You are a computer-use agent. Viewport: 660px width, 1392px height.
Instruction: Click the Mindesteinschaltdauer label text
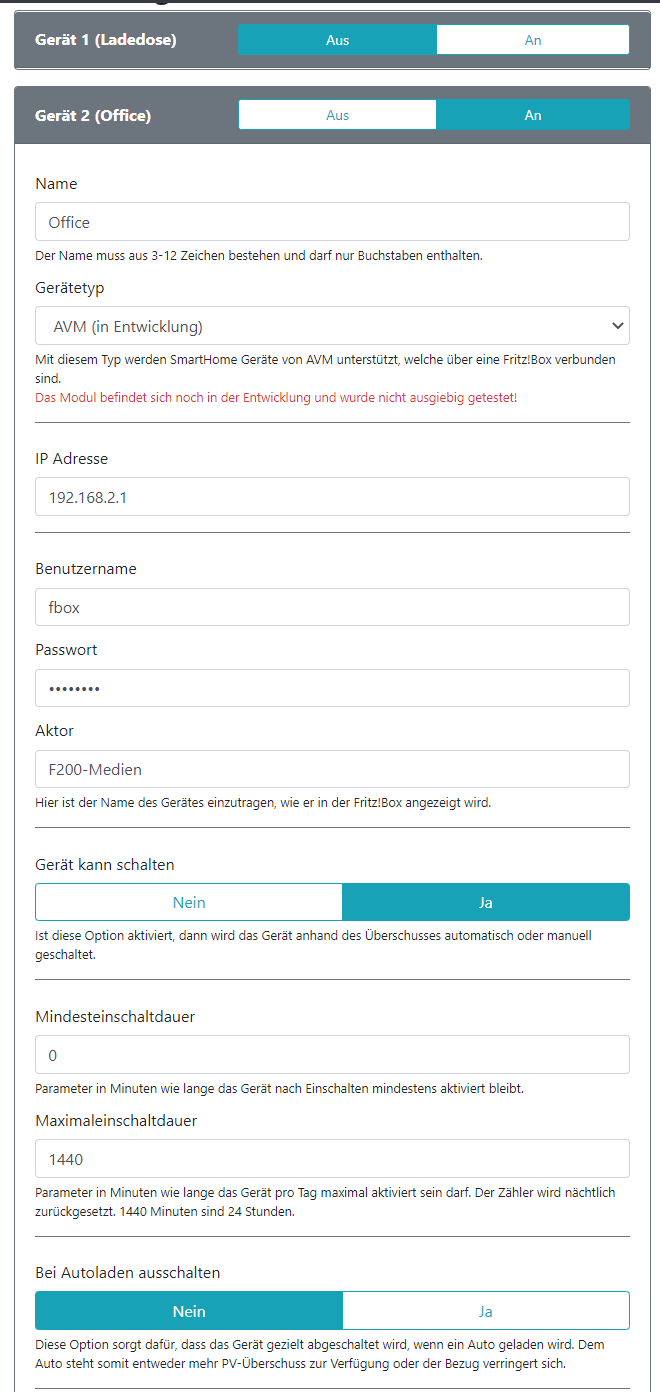pos(115,1017)
